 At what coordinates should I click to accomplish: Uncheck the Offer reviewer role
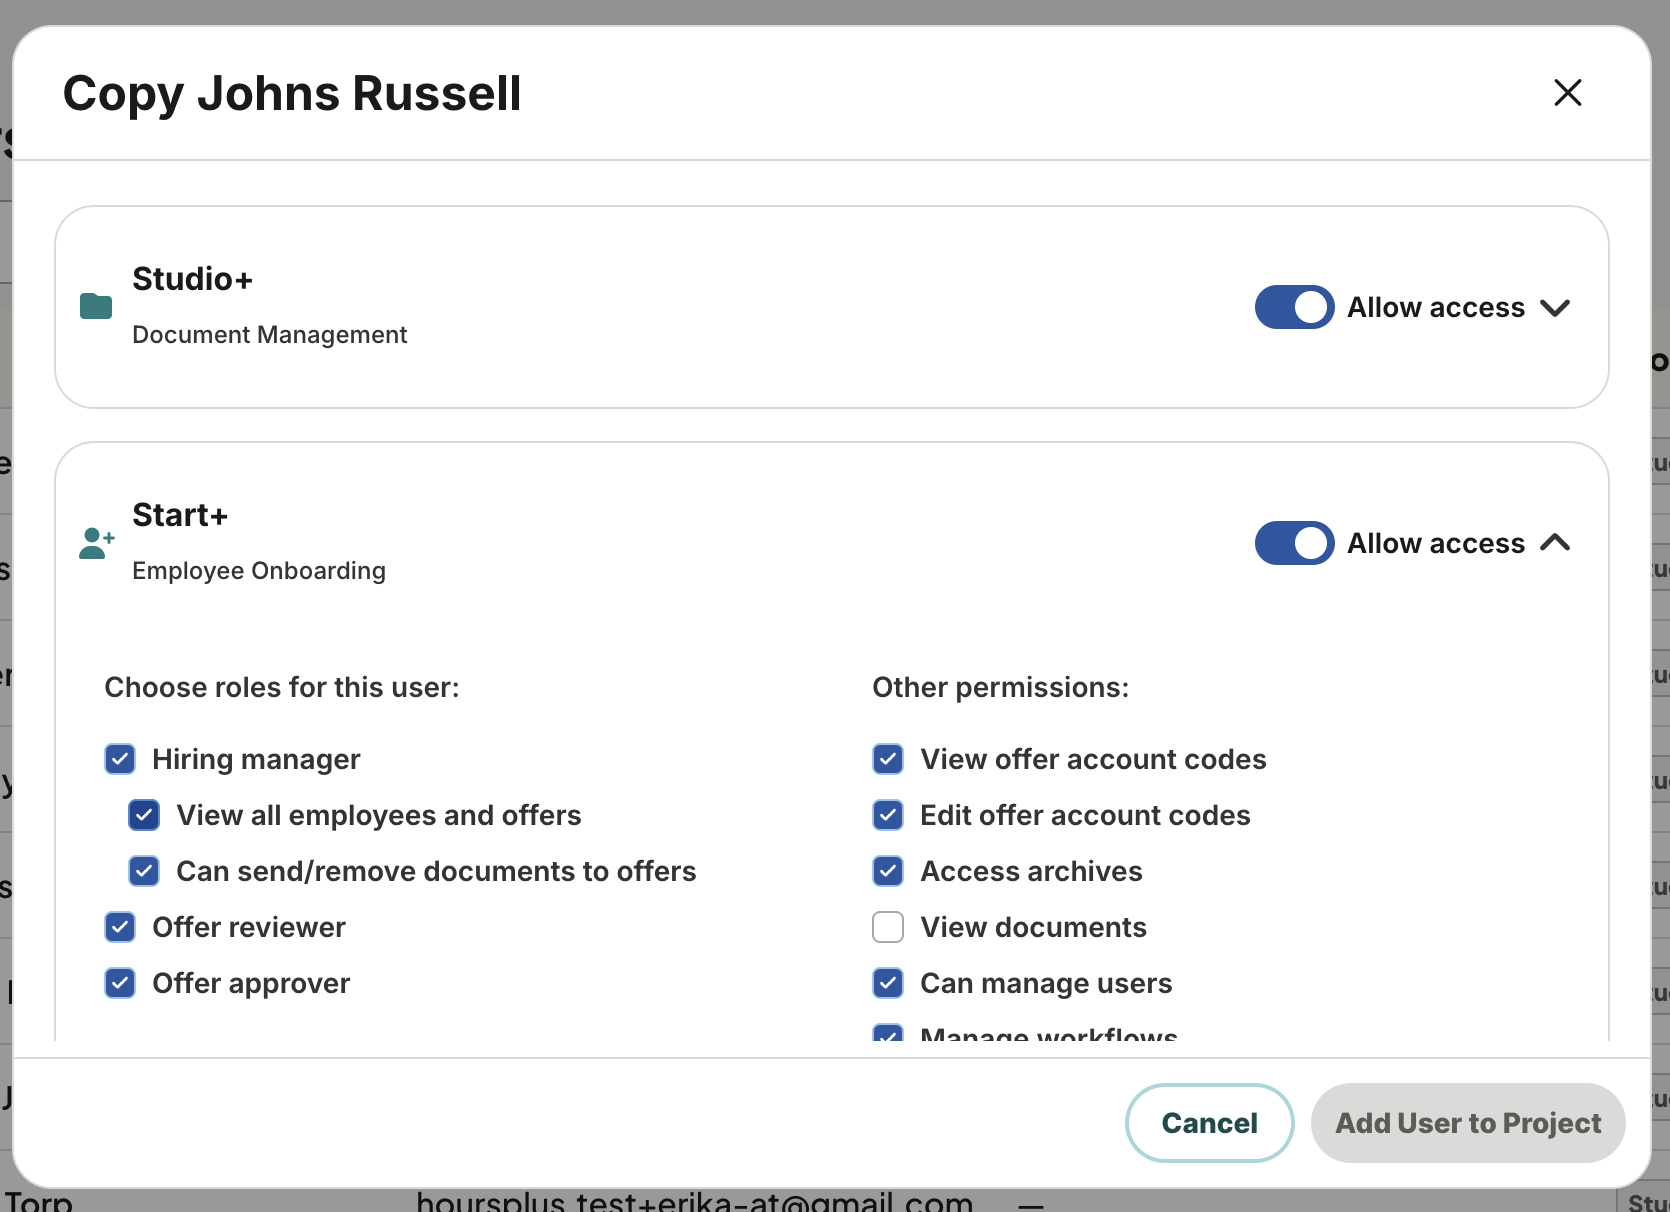[x=120, y=927]
